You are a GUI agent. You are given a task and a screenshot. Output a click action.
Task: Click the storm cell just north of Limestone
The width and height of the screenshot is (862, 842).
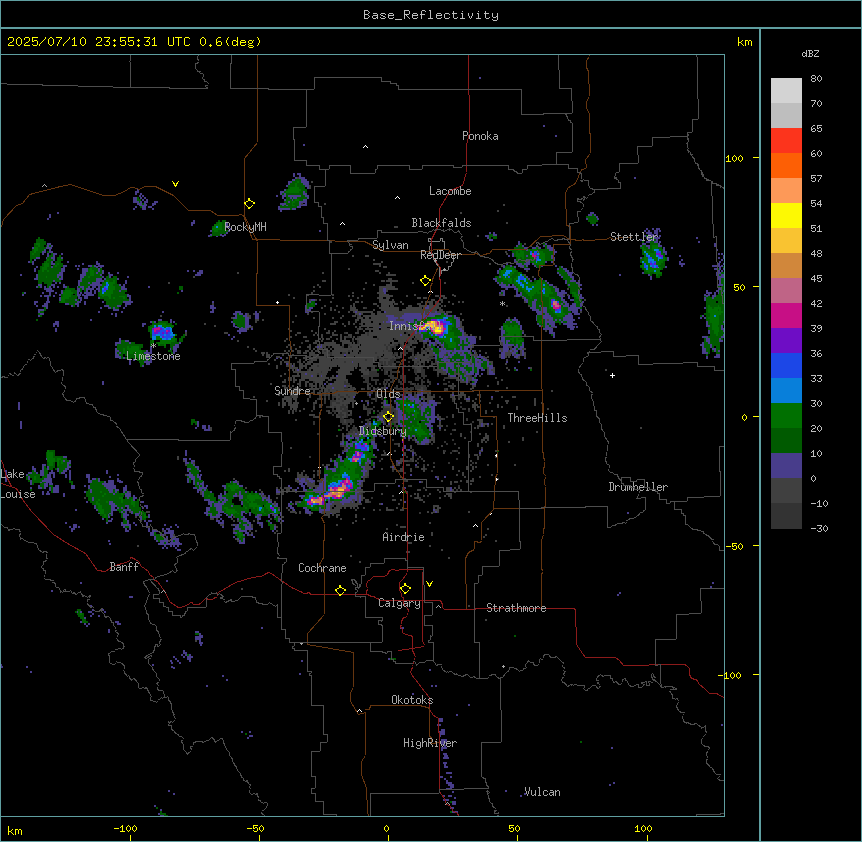pyautogui.click(x=162, y=332)
